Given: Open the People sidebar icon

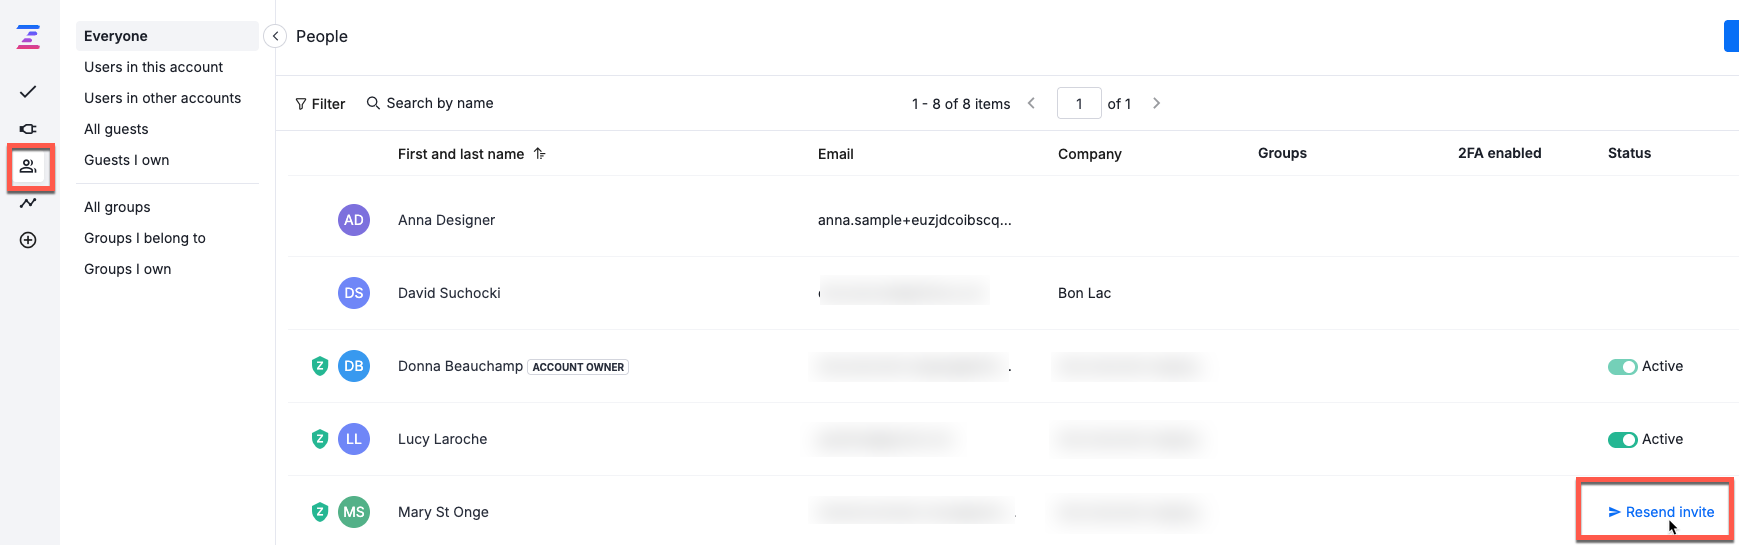Looking at the screenshot, I should [x=28, y=166].
